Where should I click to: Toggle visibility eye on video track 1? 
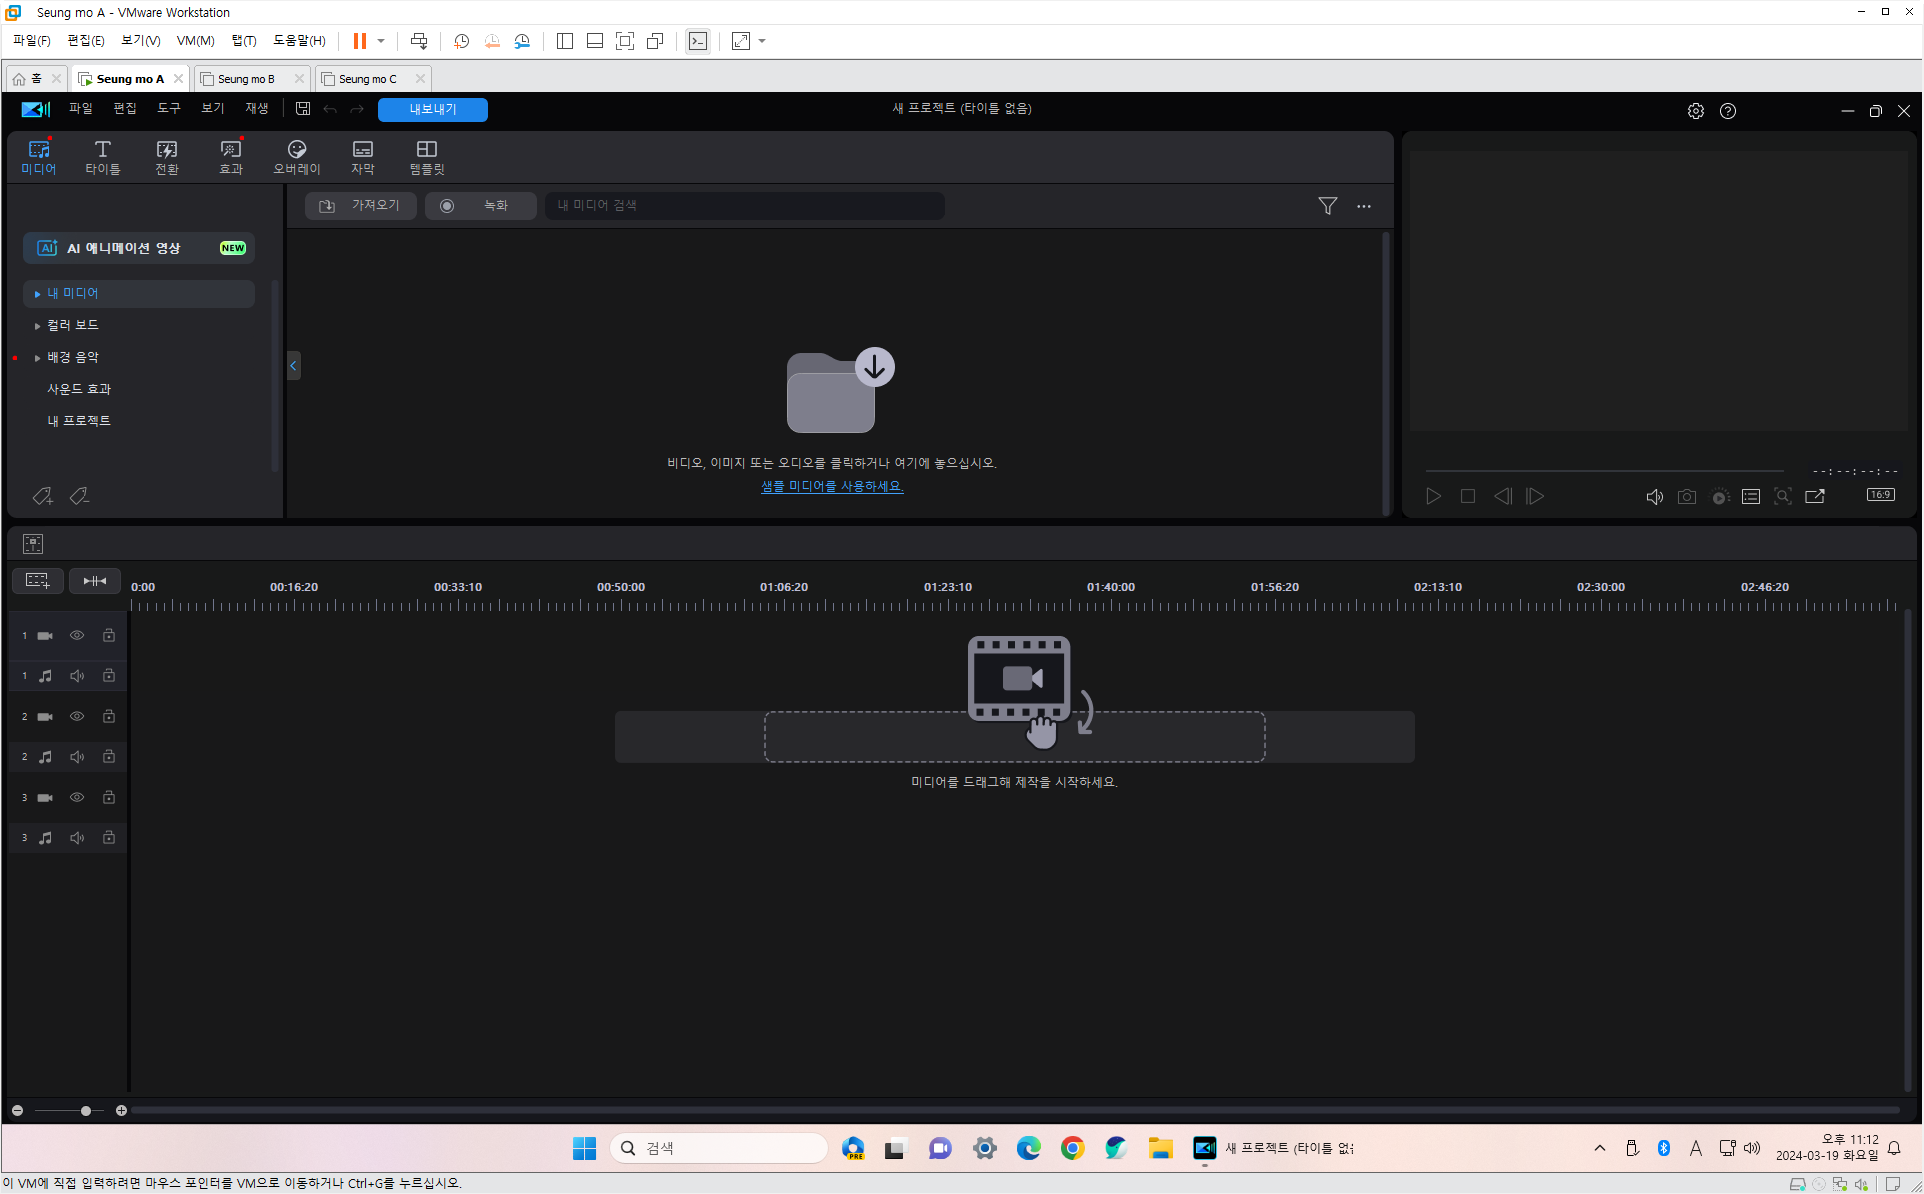[x=77, y=636]
